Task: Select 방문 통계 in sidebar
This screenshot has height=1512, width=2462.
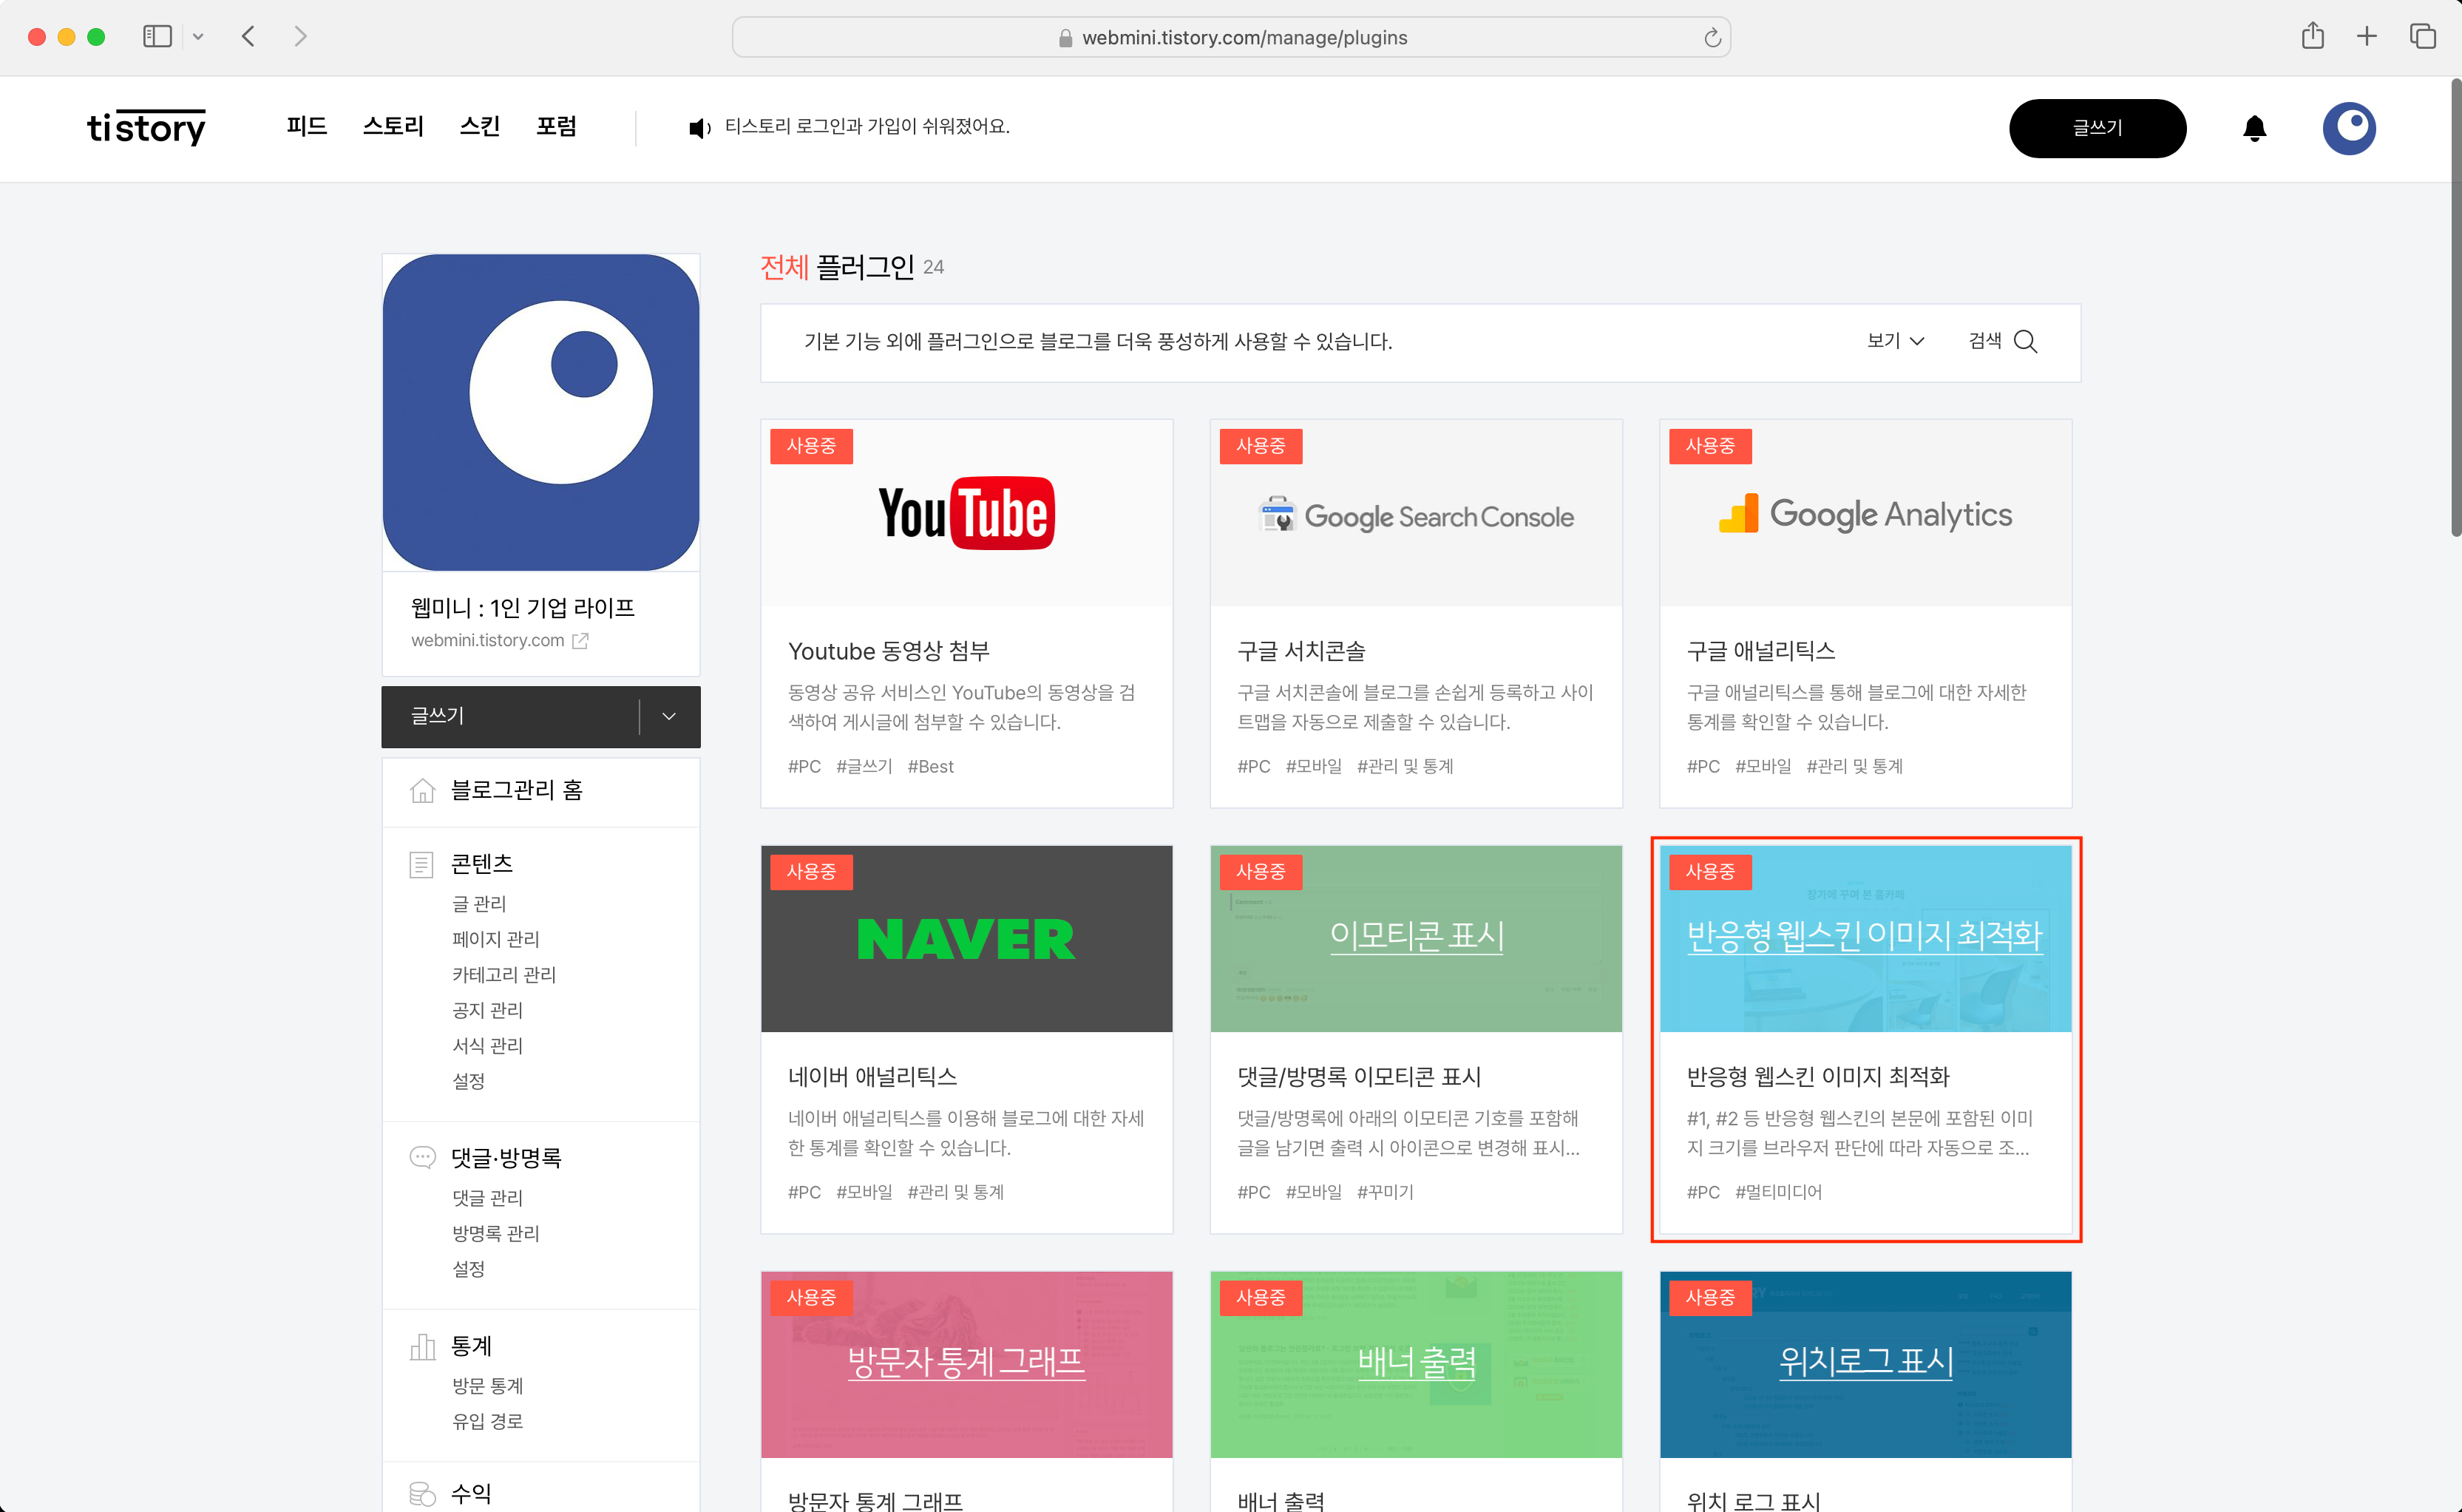Action: (x=487, y=1385)
